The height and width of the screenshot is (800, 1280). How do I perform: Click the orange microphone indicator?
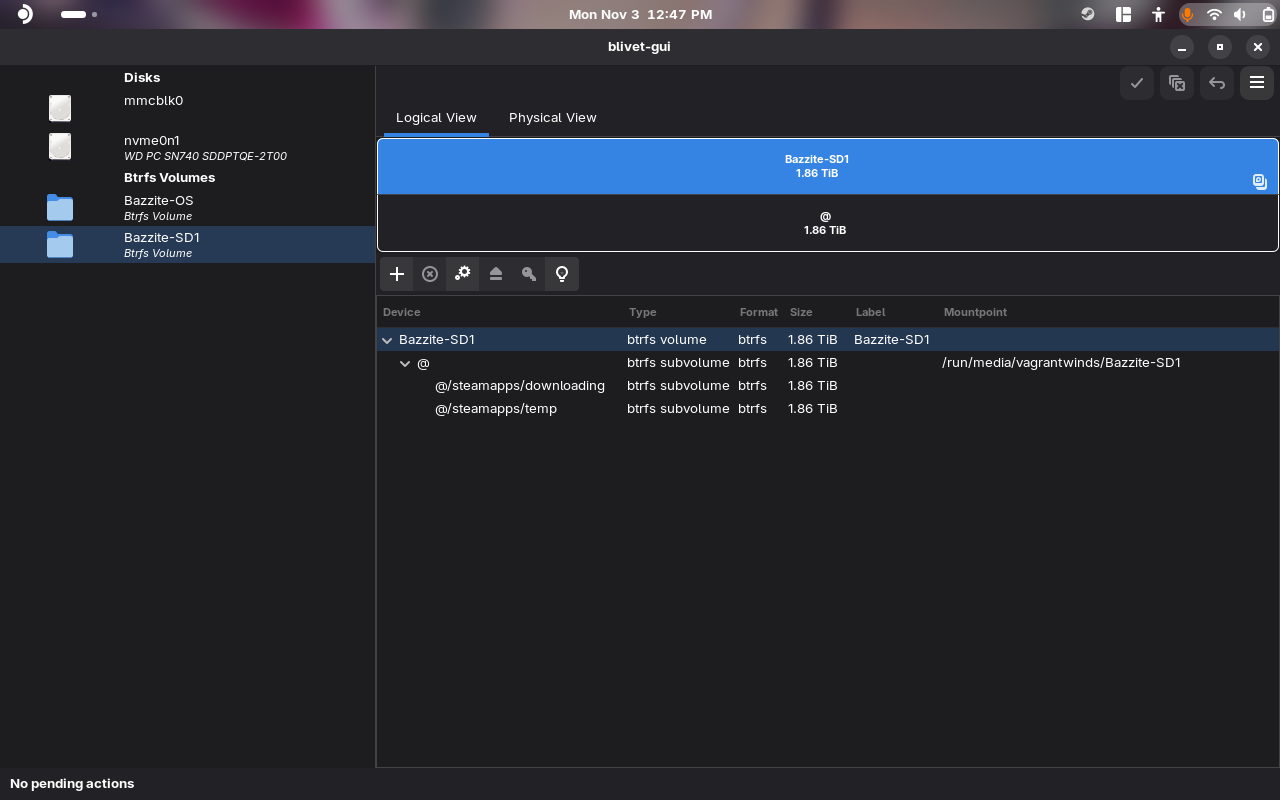coord(1188,14)
